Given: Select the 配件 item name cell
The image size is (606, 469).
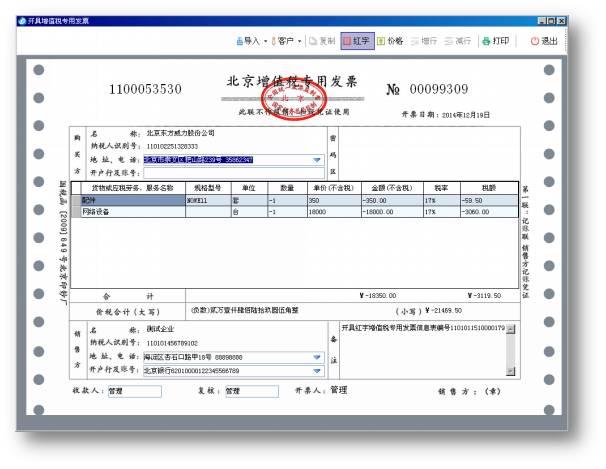Looking at the screenshot, I should (x=133, y=201).
